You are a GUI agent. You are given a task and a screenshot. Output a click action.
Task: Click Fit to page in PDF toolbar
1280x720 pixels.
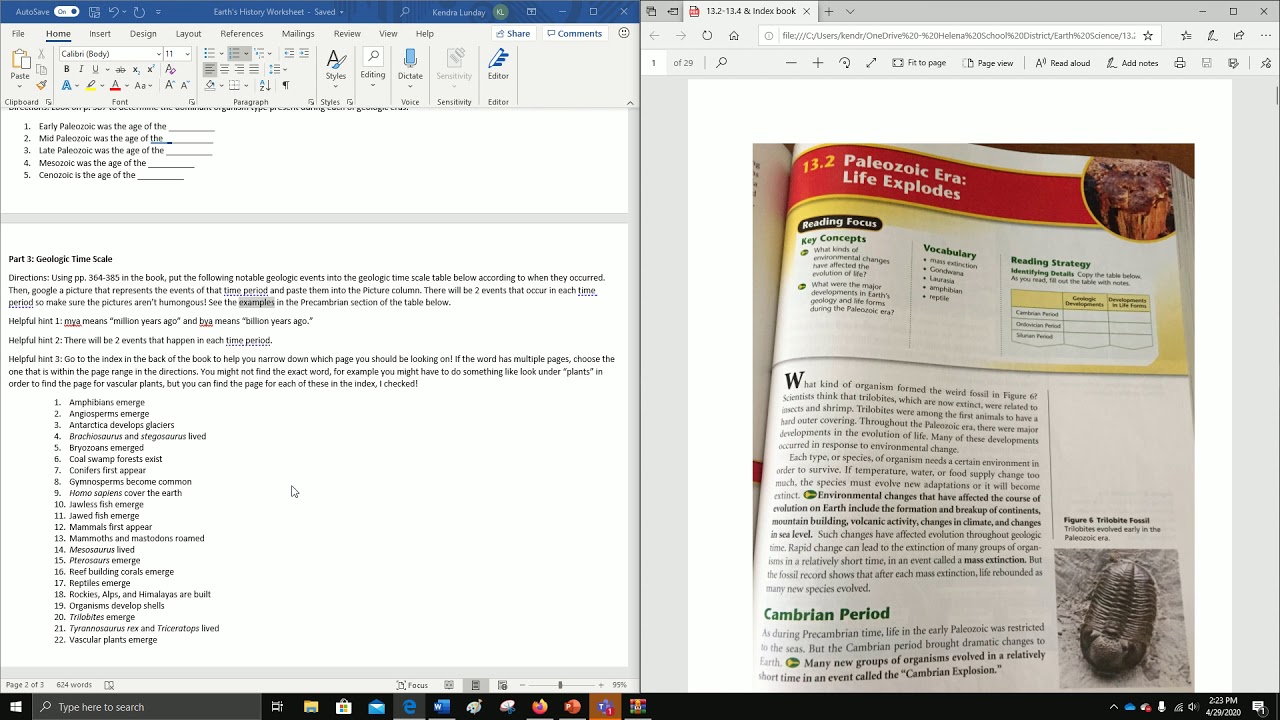[x=918, y=62]
